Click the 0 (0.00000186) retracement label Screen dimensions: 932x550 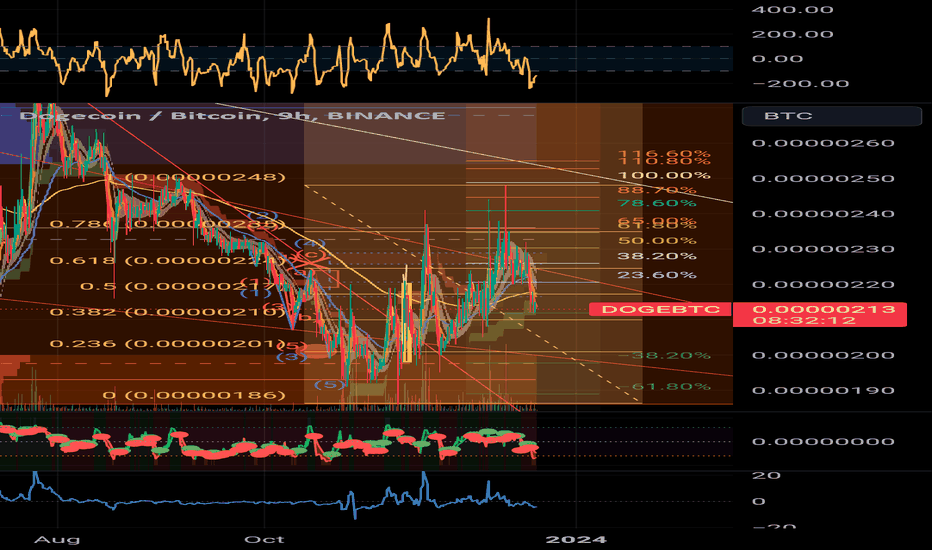pyautogui.click(x=194, y=395)
